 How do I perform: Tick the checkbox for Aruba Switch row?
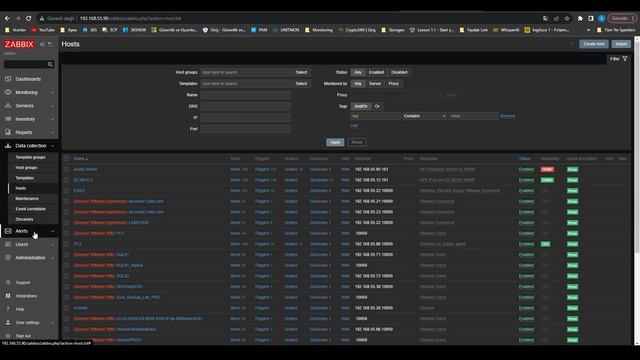point(67,169)
